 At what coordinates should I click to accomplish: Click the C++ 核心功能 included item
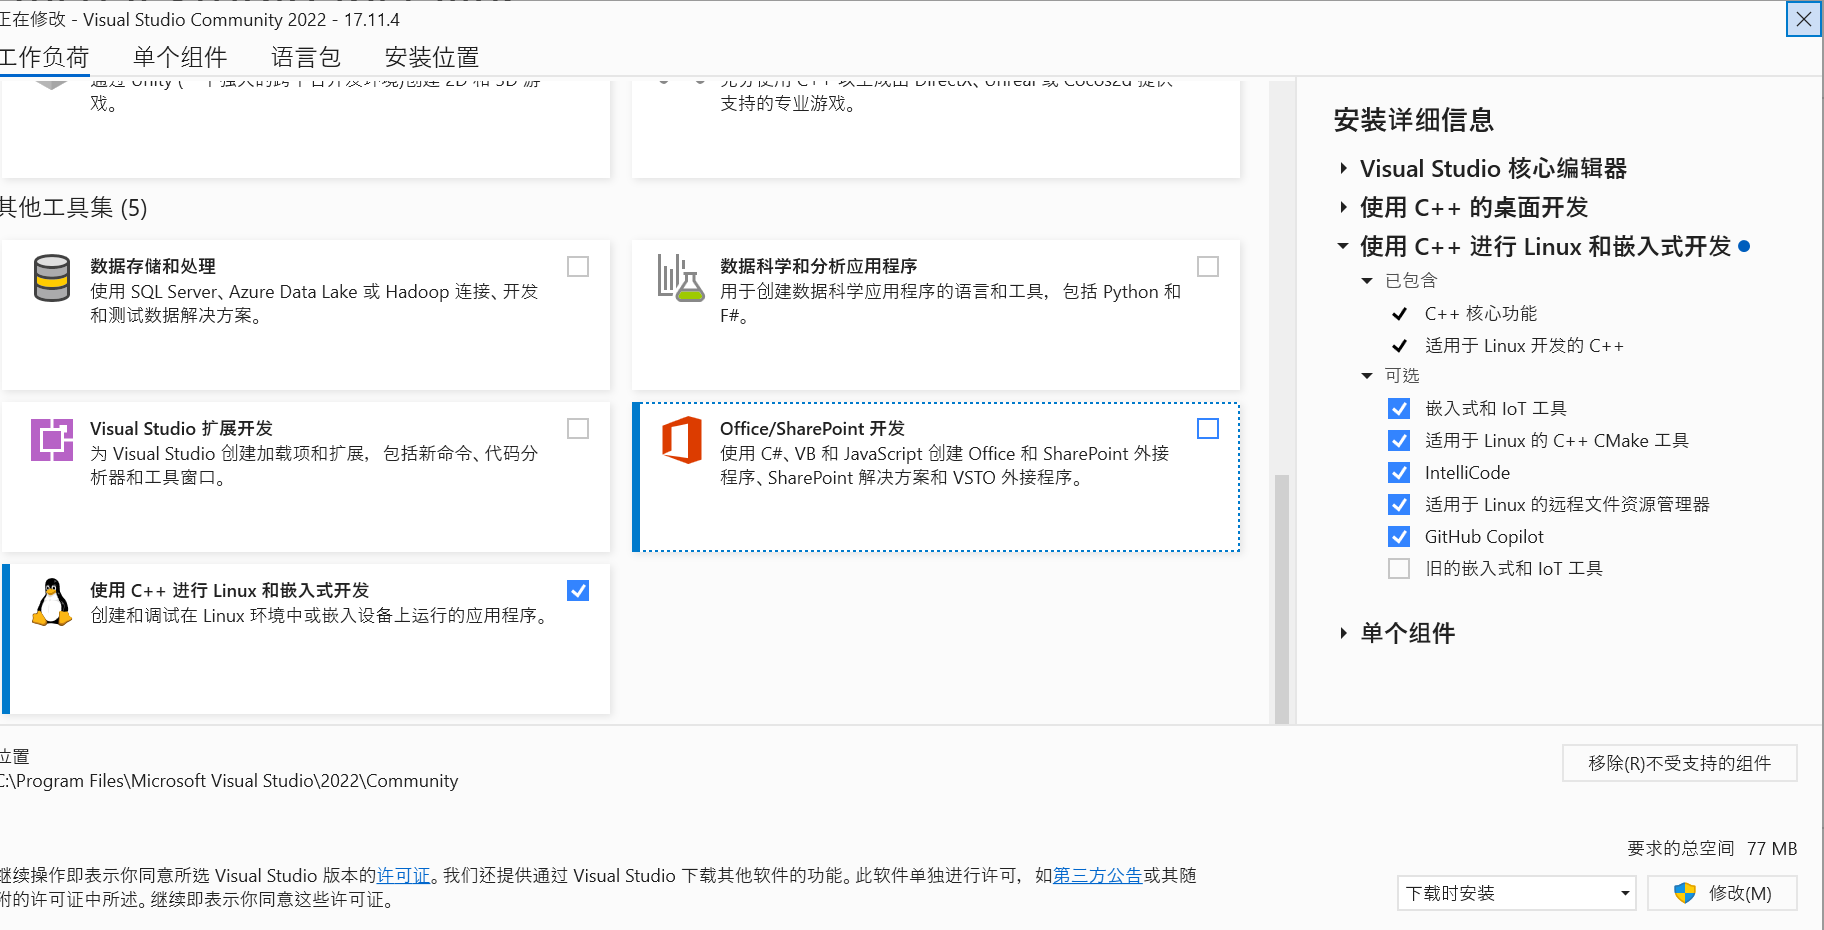tap(1480, 314)
